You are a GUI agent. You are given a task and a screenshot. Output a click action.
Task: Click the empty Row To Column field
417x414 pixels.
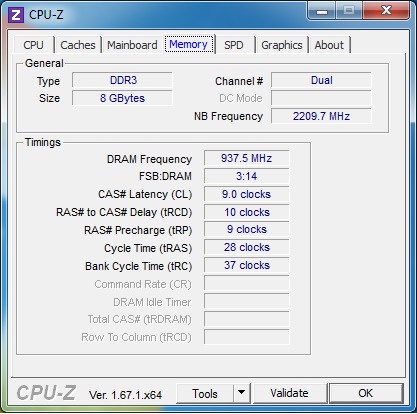tap(247, 337)
